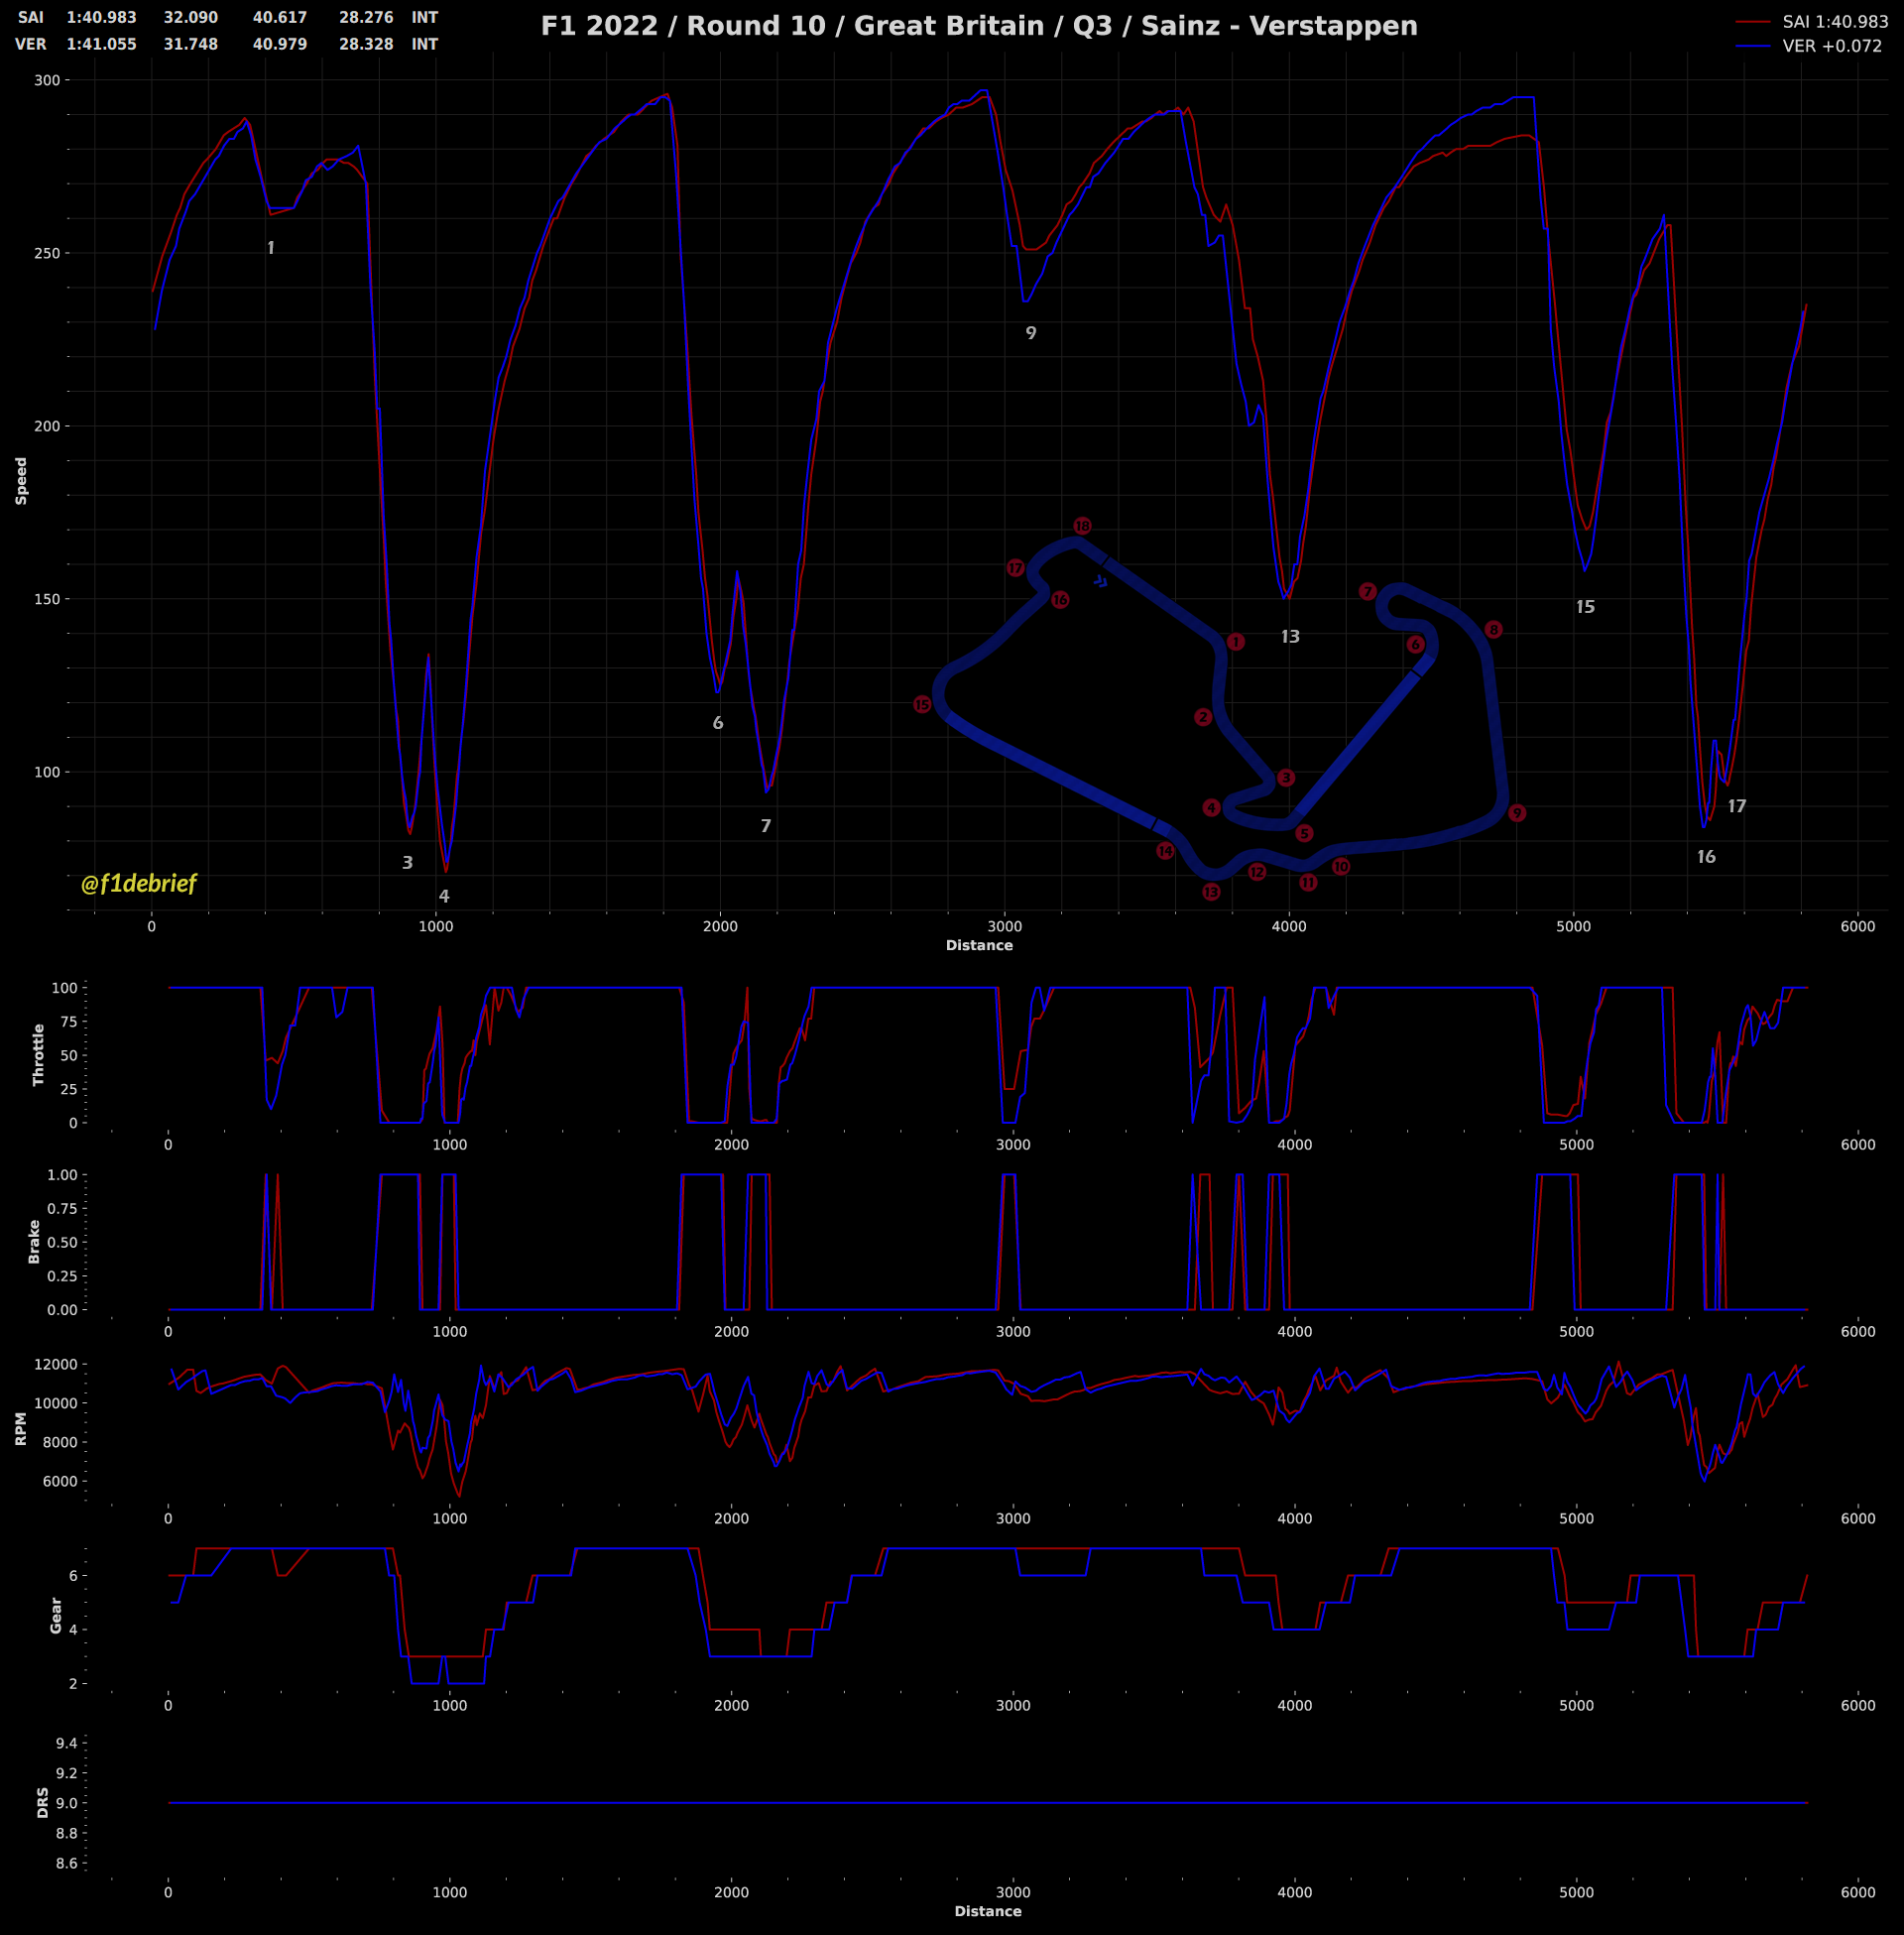Click the turn 18 marker on circuit map

coord(1082,526)
